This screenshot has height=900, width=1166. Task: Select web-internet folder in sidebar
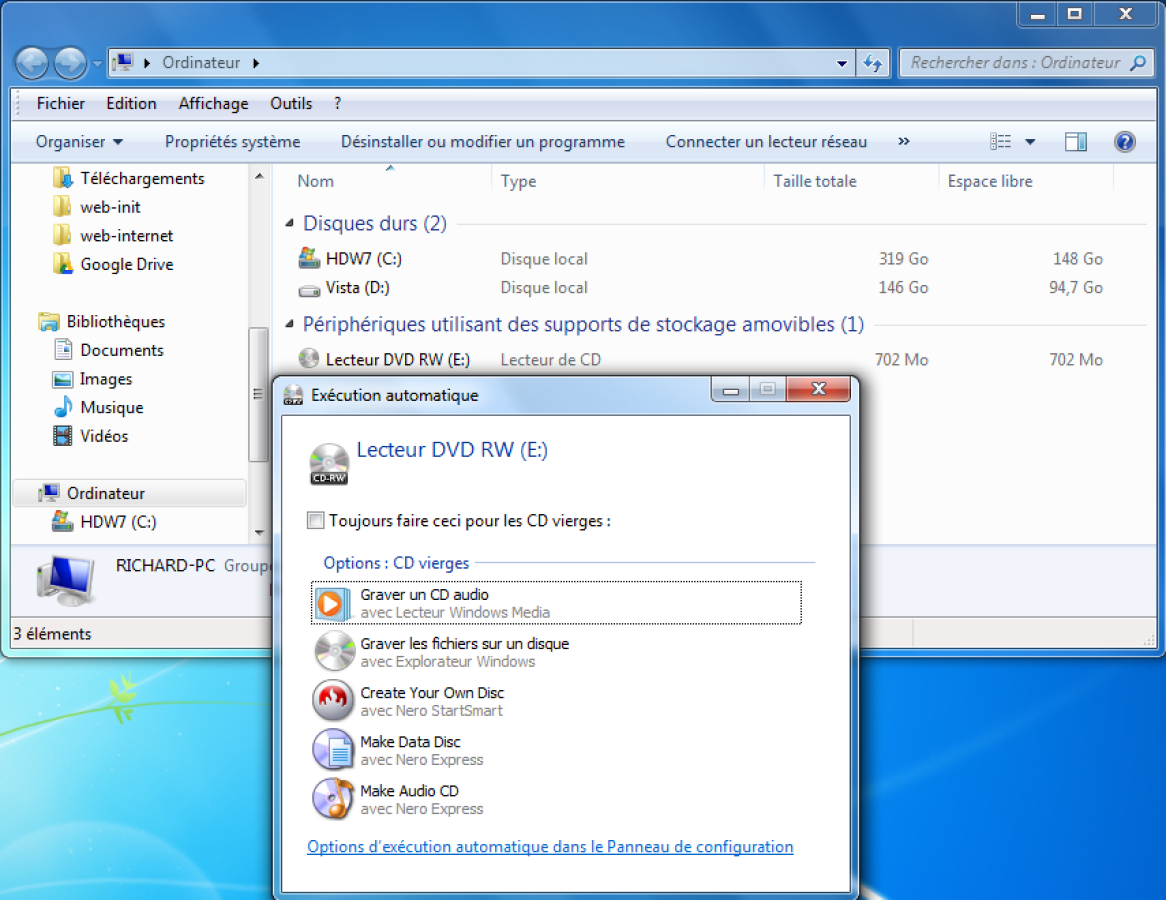pos(113,236)
